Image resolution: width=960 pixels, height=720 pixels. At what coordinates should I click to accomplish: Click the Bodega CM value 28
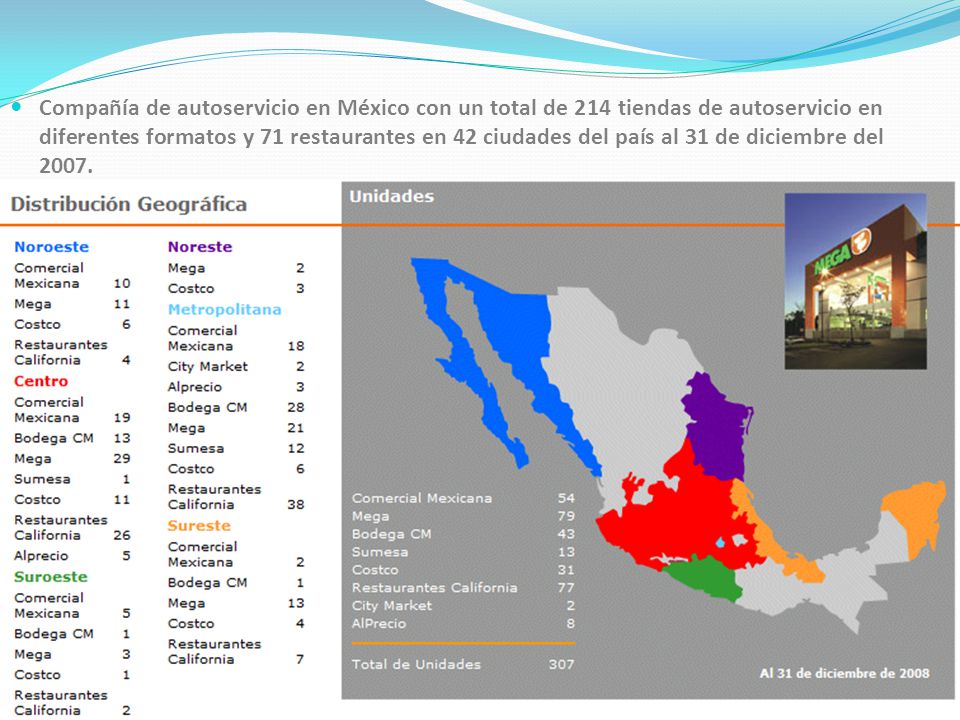(x=296, y=407)
